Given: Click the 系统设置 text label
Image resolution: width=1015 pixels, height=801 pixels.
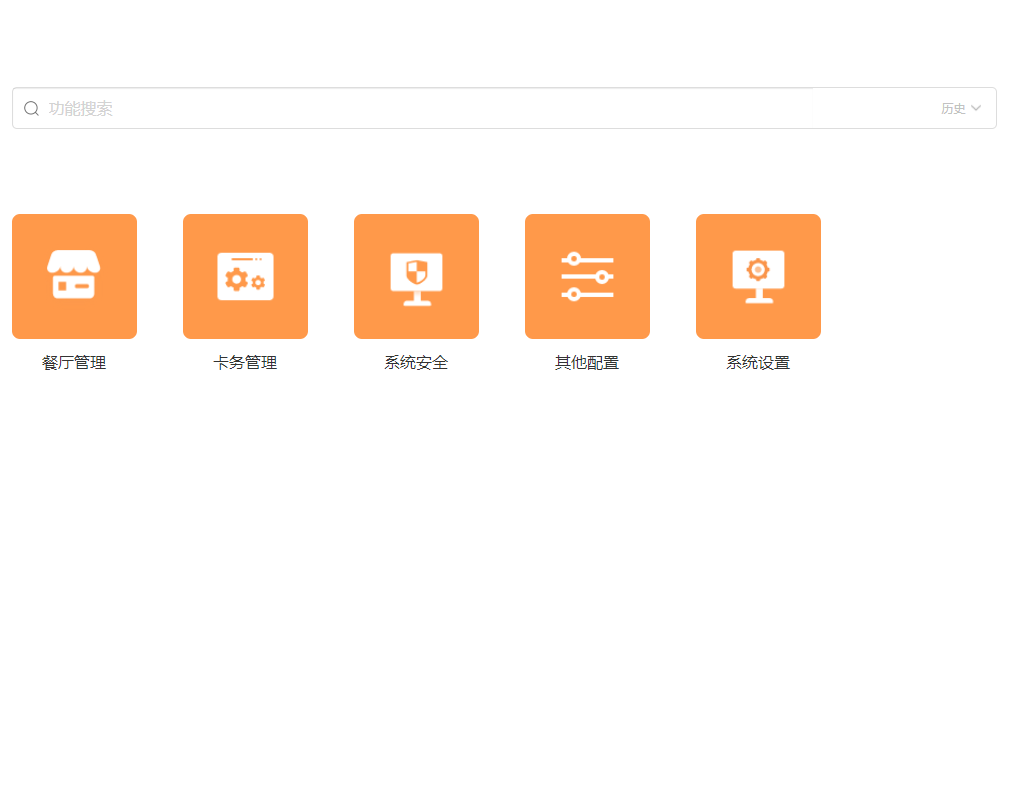Looking at the screenshot, I should click(x=758, y=363).
